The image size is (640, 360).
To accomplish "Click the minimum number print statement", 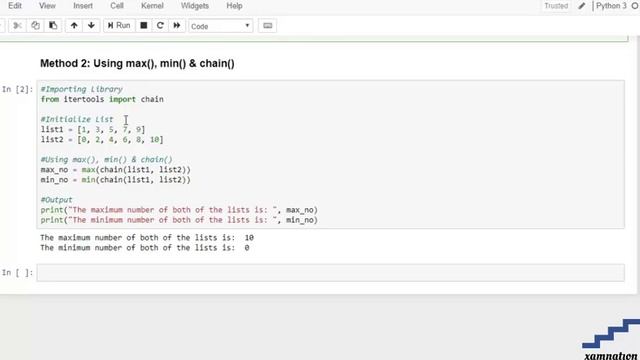I will pos(179,220).
